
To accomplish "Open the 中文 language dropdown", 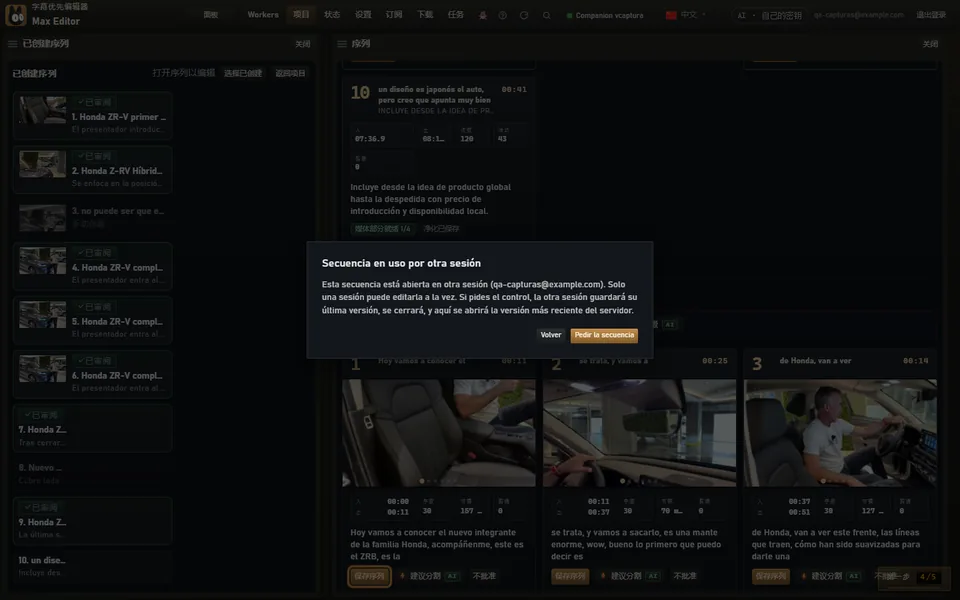I will tap(686, 15).
